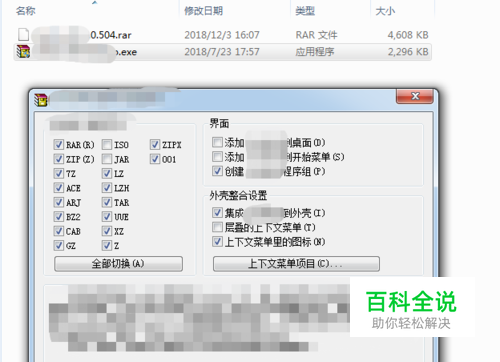
Task: Click the 全部切换 (A) button
Action: (118, 264)
